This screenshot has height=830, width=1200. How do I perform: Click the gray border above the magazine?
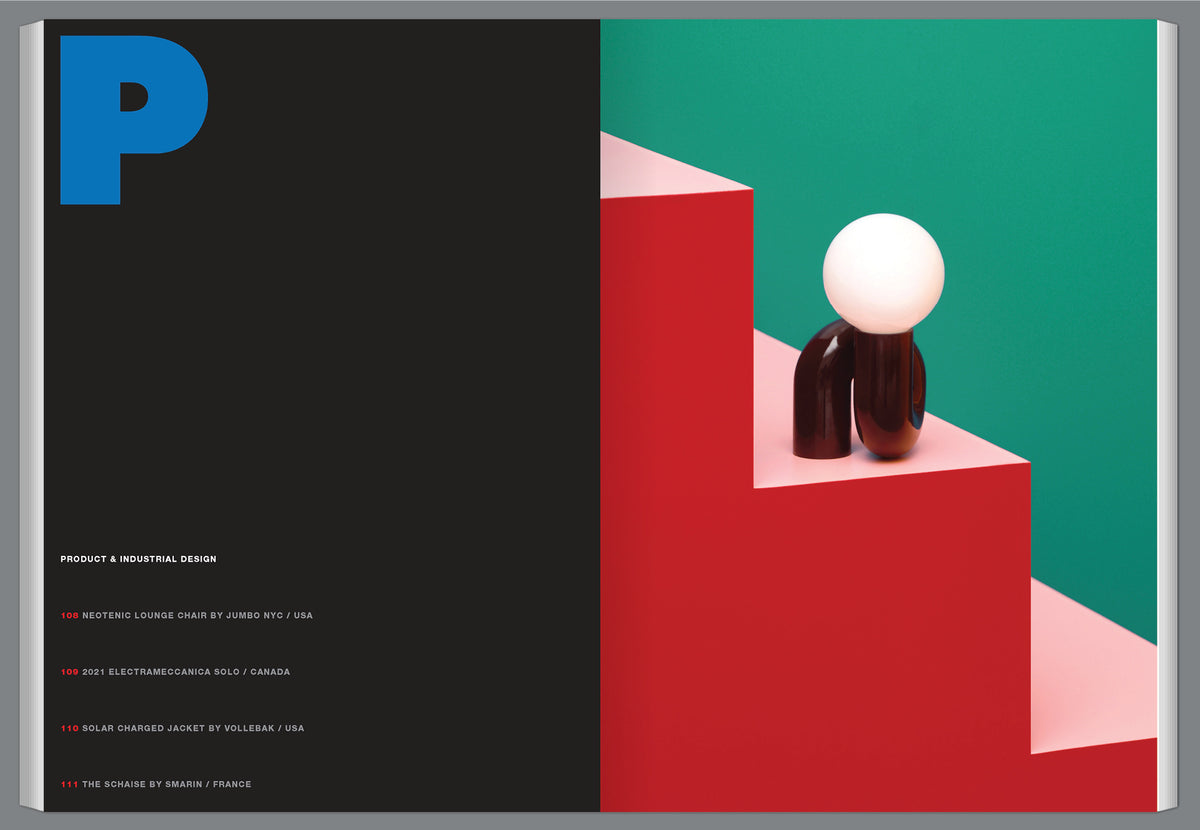pos(600,8)
